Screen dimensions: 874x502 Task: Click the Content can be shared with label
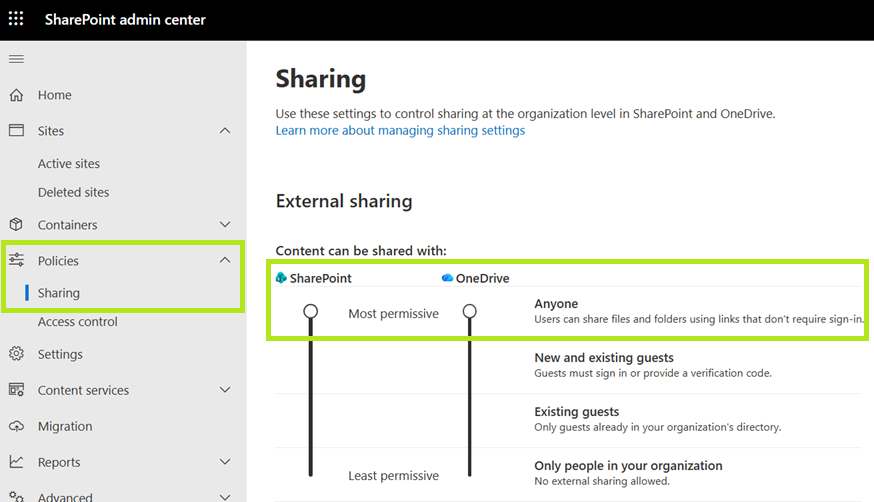(x=361, y=251)
